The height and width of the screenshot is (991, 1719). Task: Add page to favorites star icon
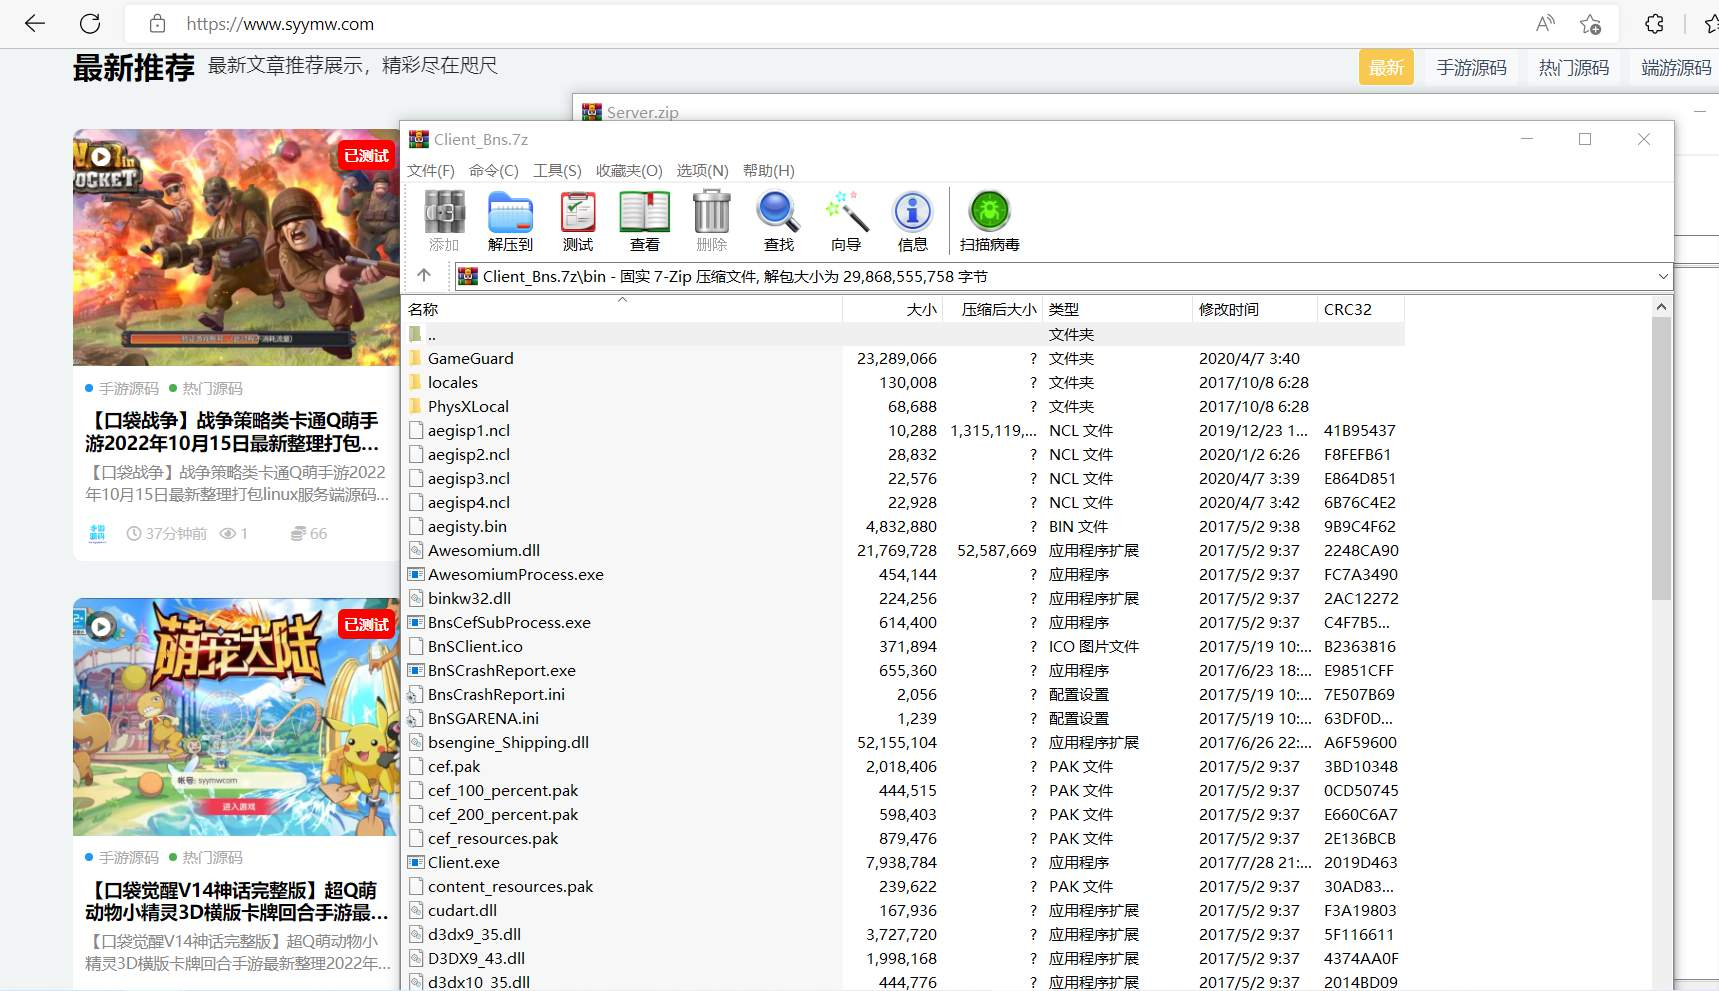click(x=1590, y=23)
